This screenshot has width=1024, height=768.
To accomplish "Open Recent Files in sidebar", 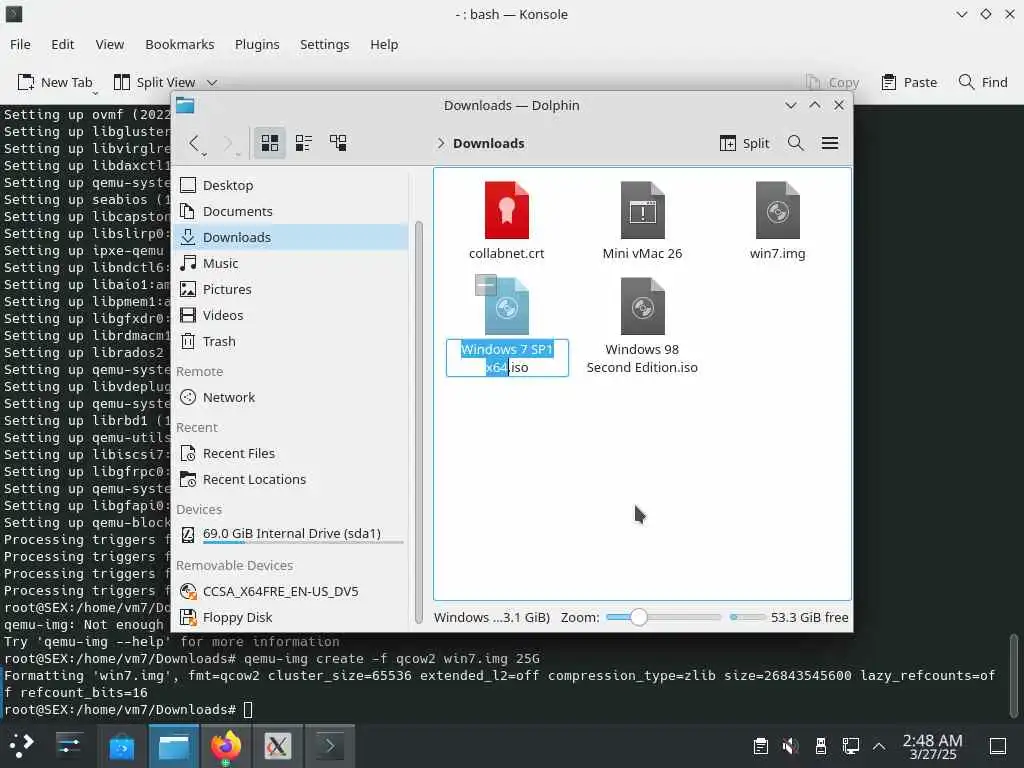I will [x=291, y=454].
